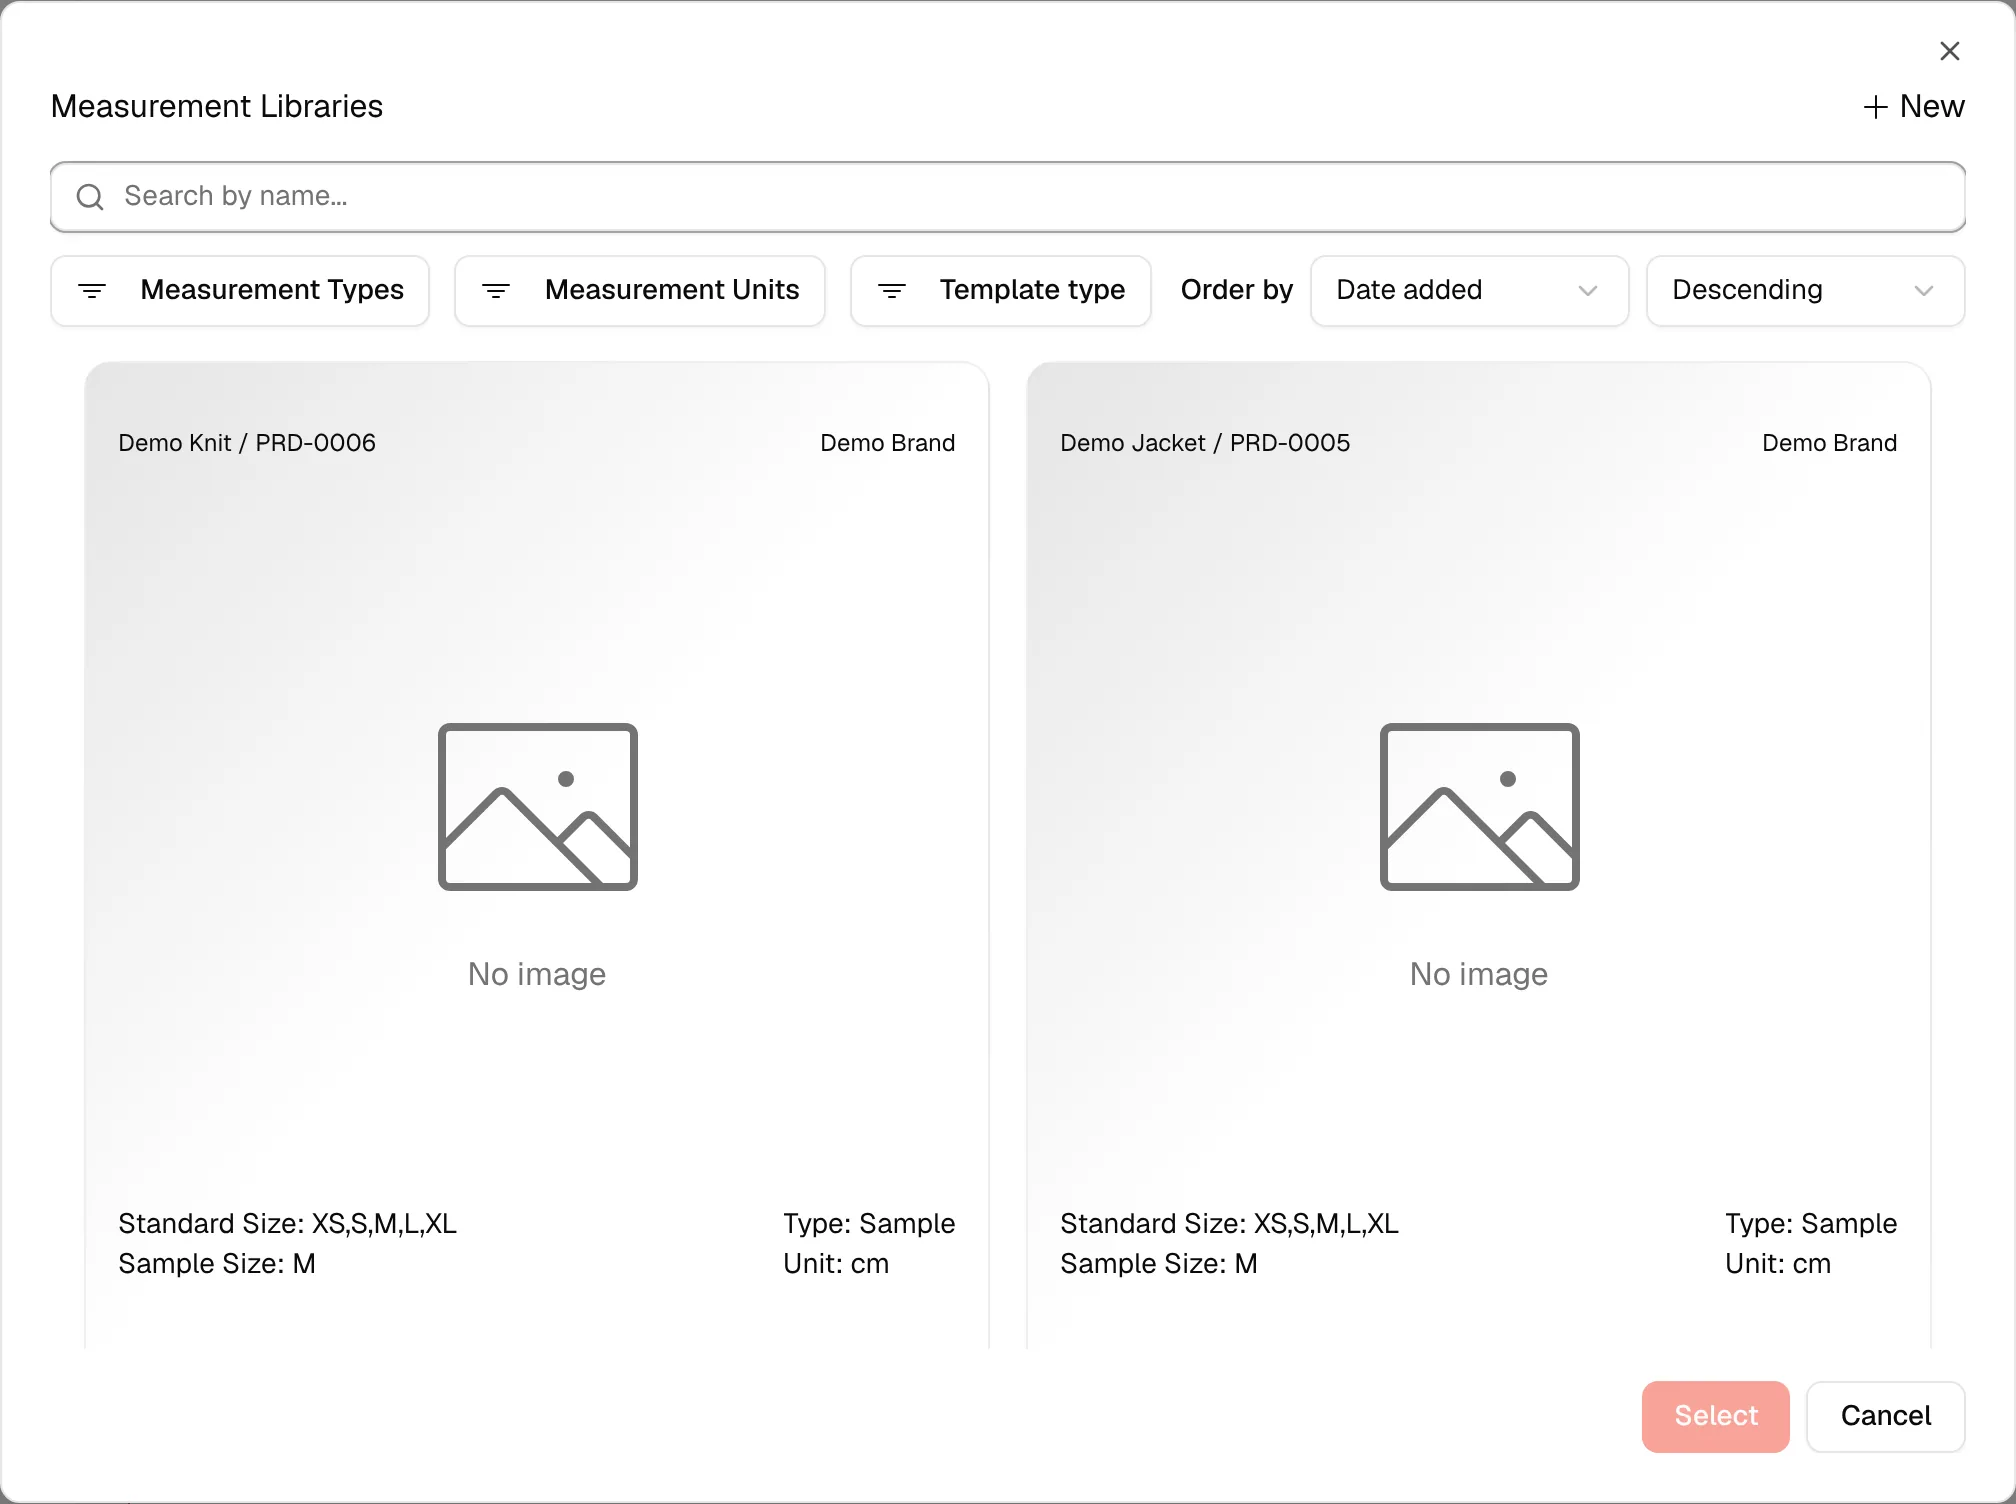Click No image text on Demo Jacket card
Image resolution: width=2016 pixels, height=1504 pixels.
[x=1479, y=974]
